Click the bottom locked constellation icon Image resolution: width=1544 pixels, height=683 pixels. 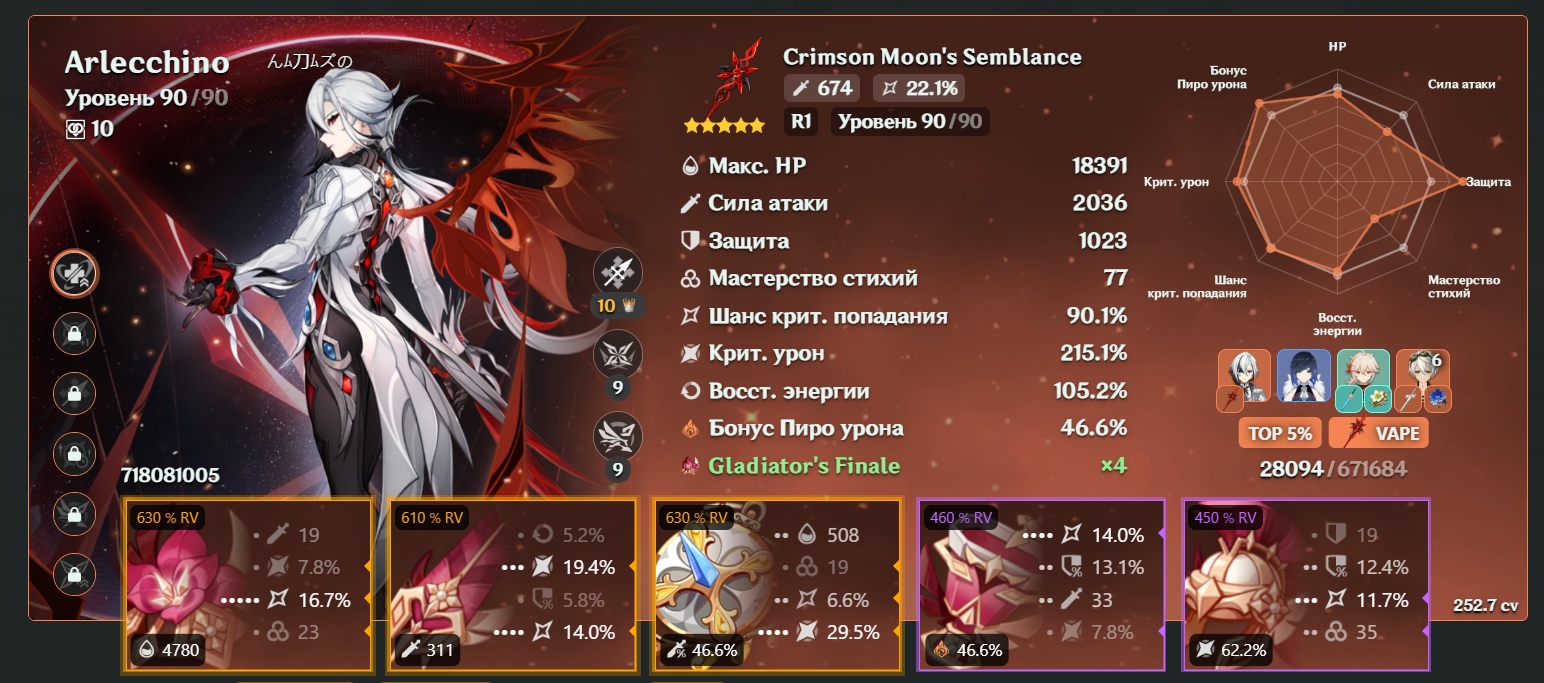pos(75,574)
